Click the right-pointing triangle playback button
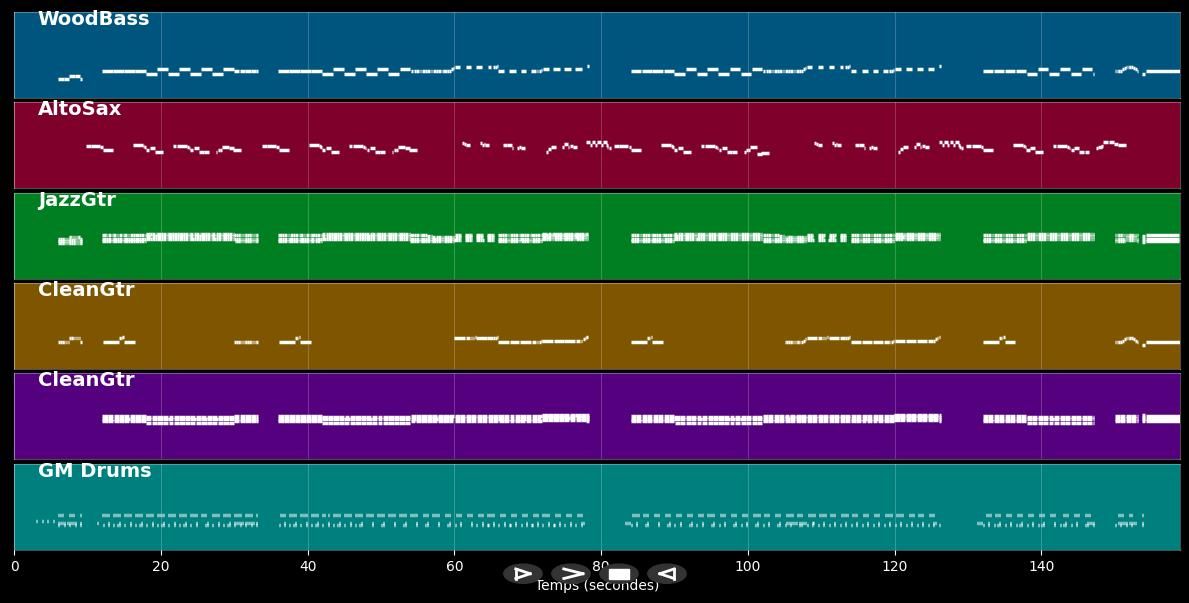This screenshot has height=603, width=1189. [x=522, y=574]
